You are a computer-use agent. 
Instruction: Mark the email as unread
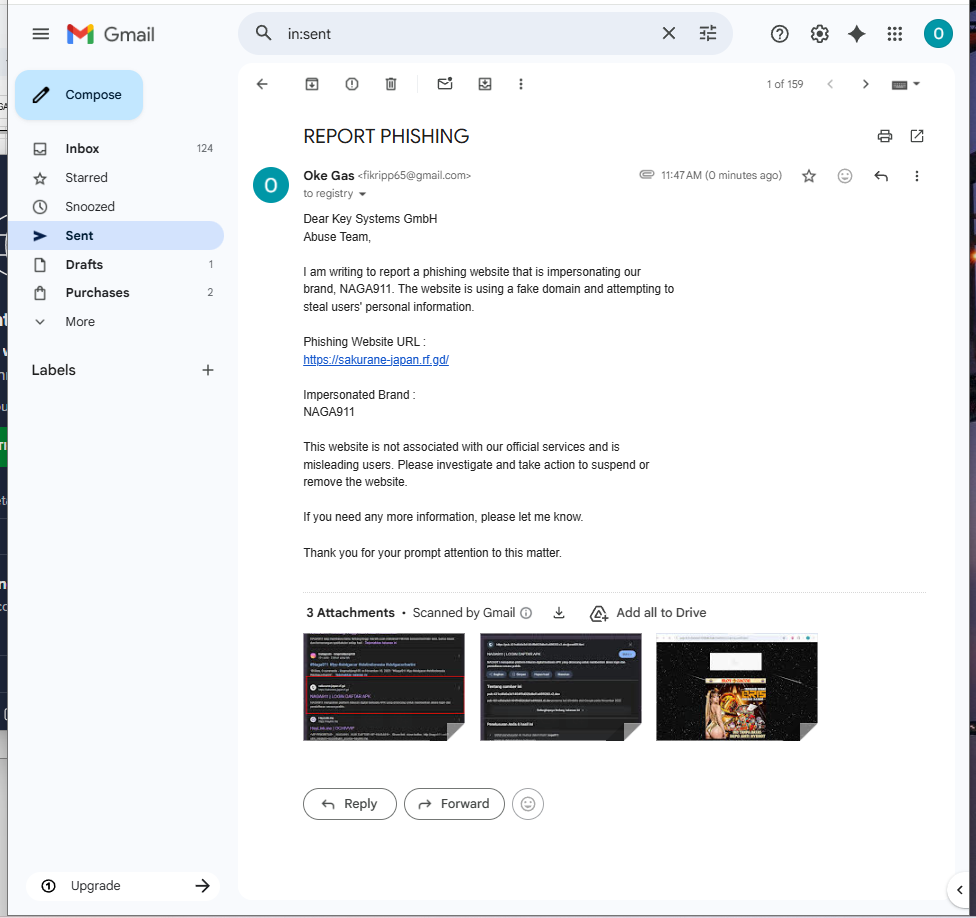[x=445, y=83]
